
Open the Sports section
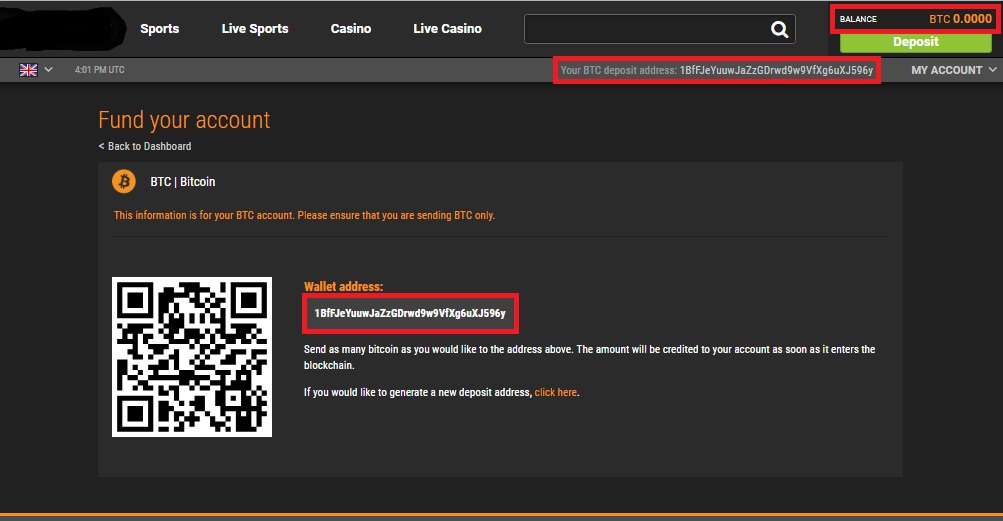[159, 29]
